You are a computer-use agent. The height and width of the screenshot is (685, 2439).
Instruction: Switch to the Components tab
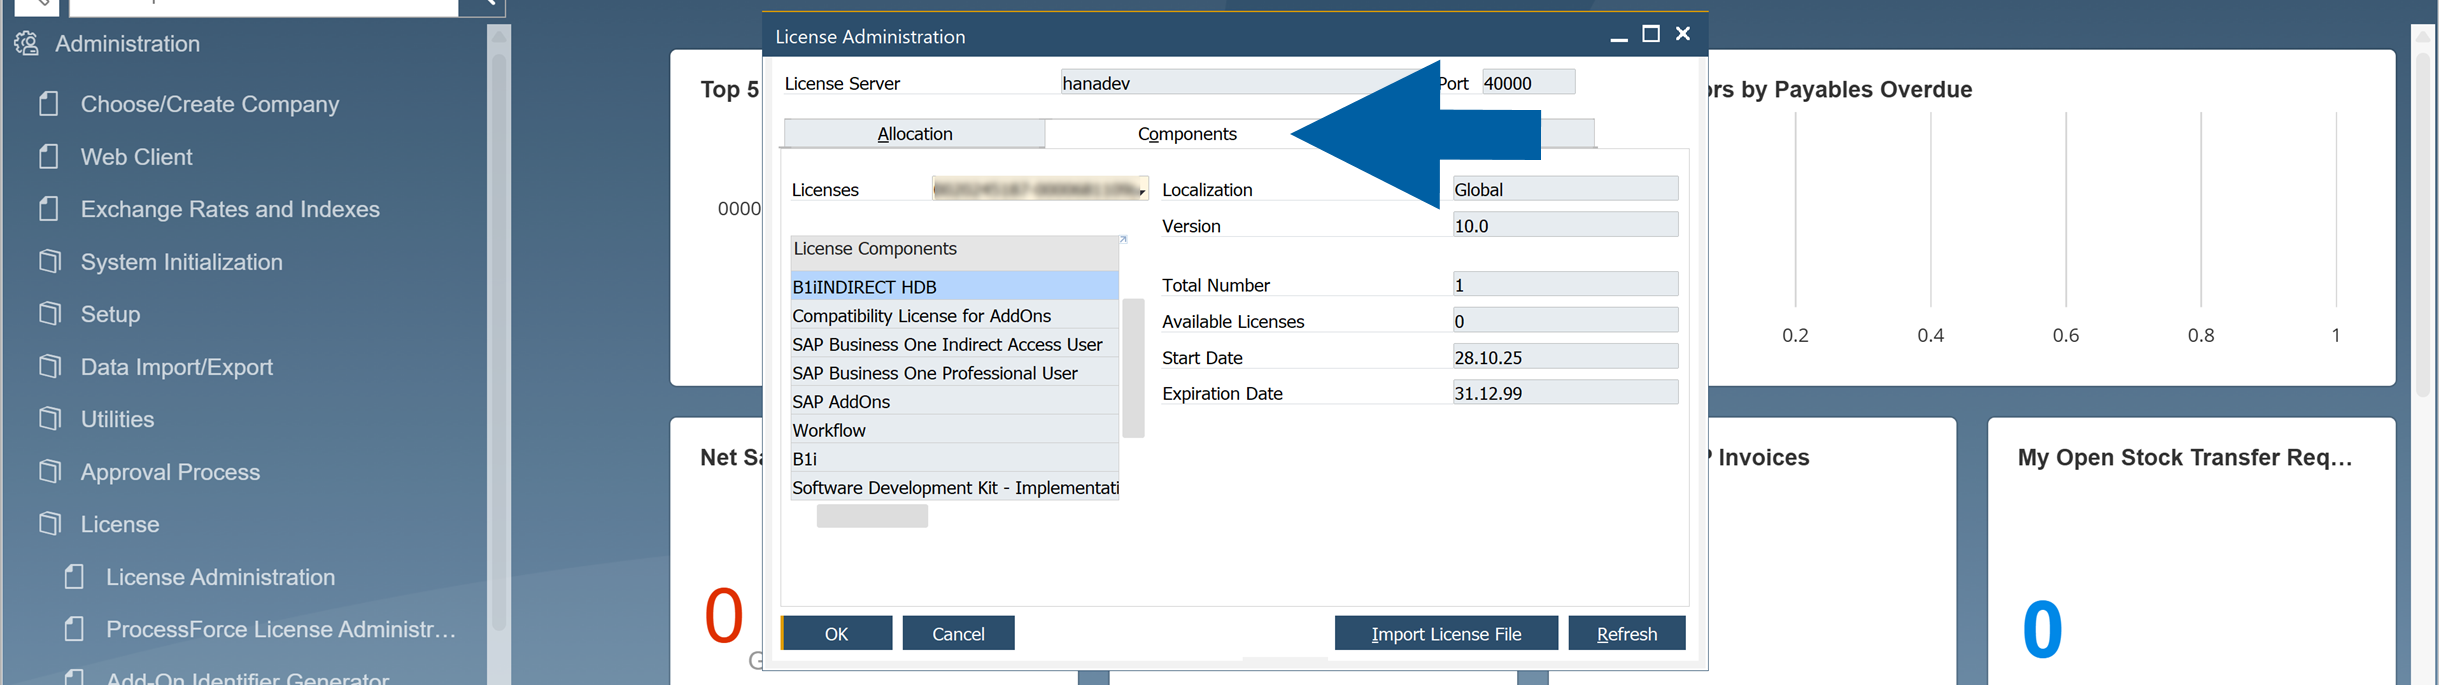(1187, 134)
